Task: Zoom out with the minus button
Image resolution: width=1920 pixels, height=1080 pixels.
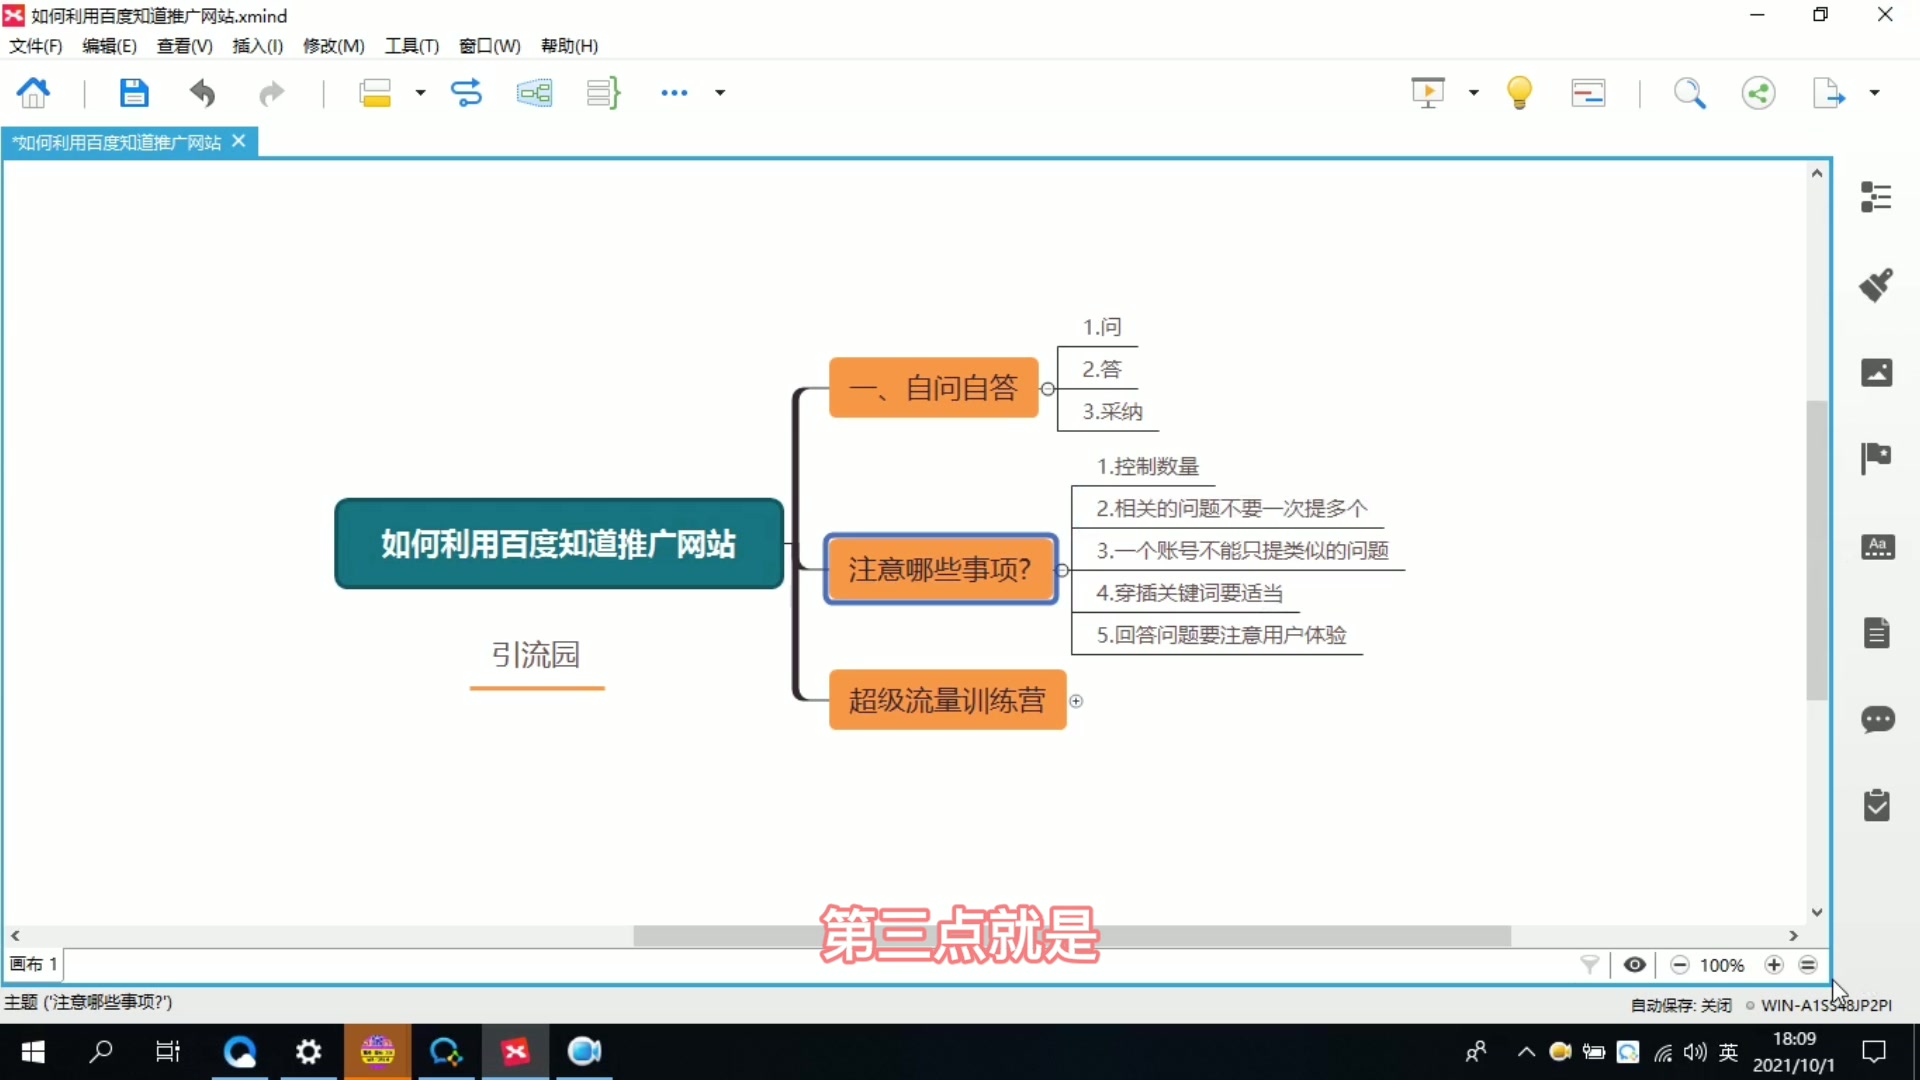Action: pos(1680,965)
